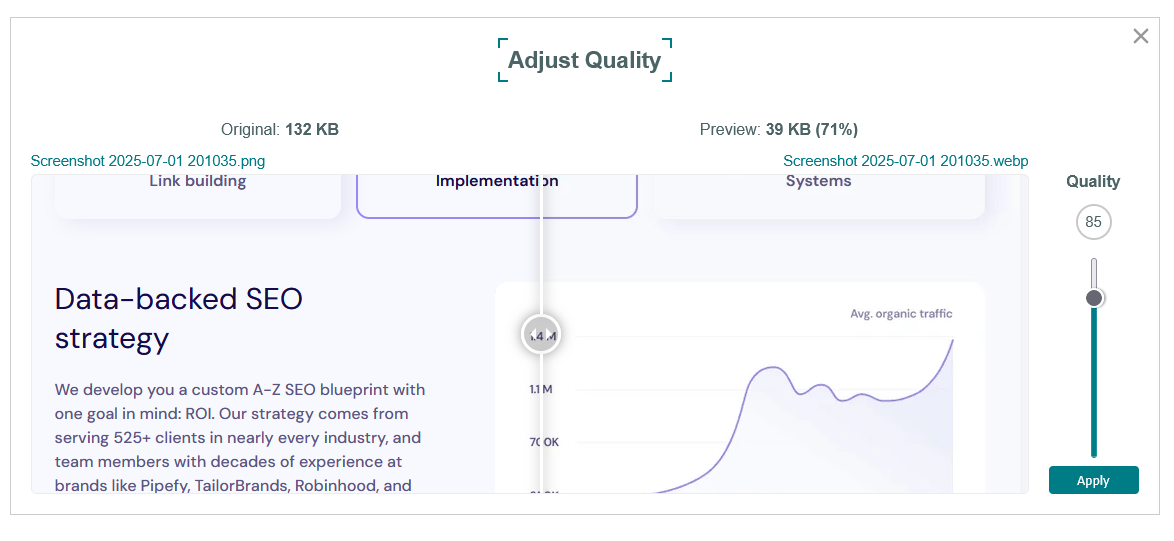Screen dimensions: 1174x541
Task: Click the Link building tab in the preview
Action: pos(198,196)
